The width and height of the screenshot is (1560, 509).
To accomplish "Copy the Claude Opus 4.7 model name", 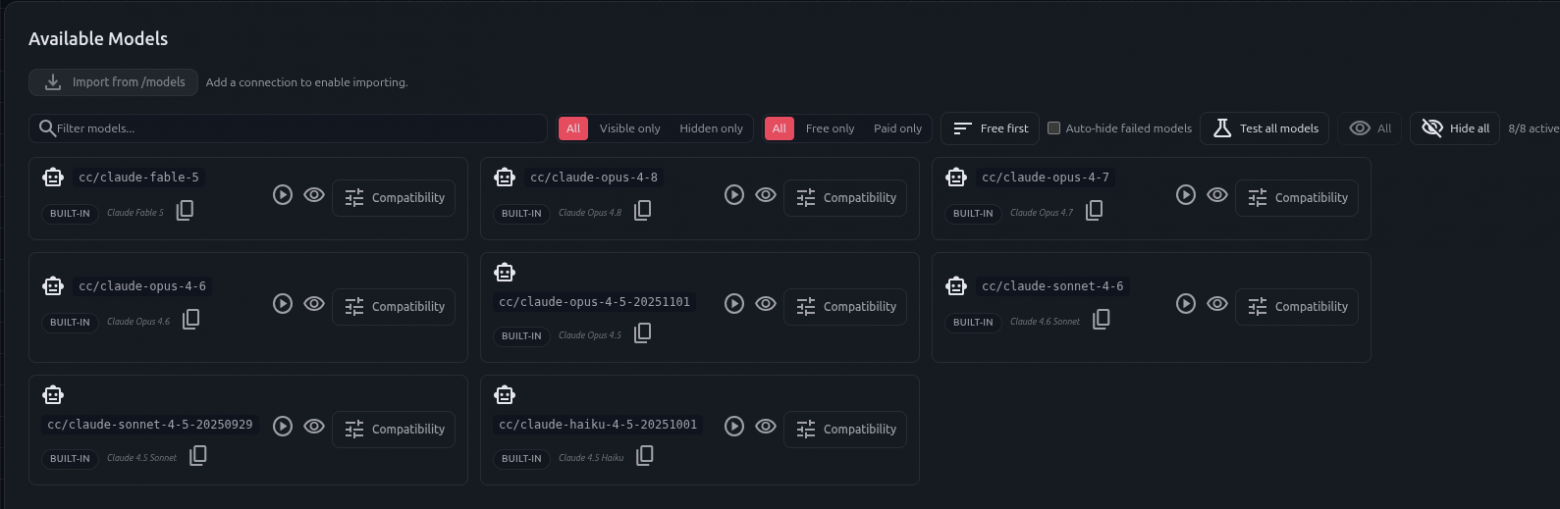I will tap(1095, 211).
